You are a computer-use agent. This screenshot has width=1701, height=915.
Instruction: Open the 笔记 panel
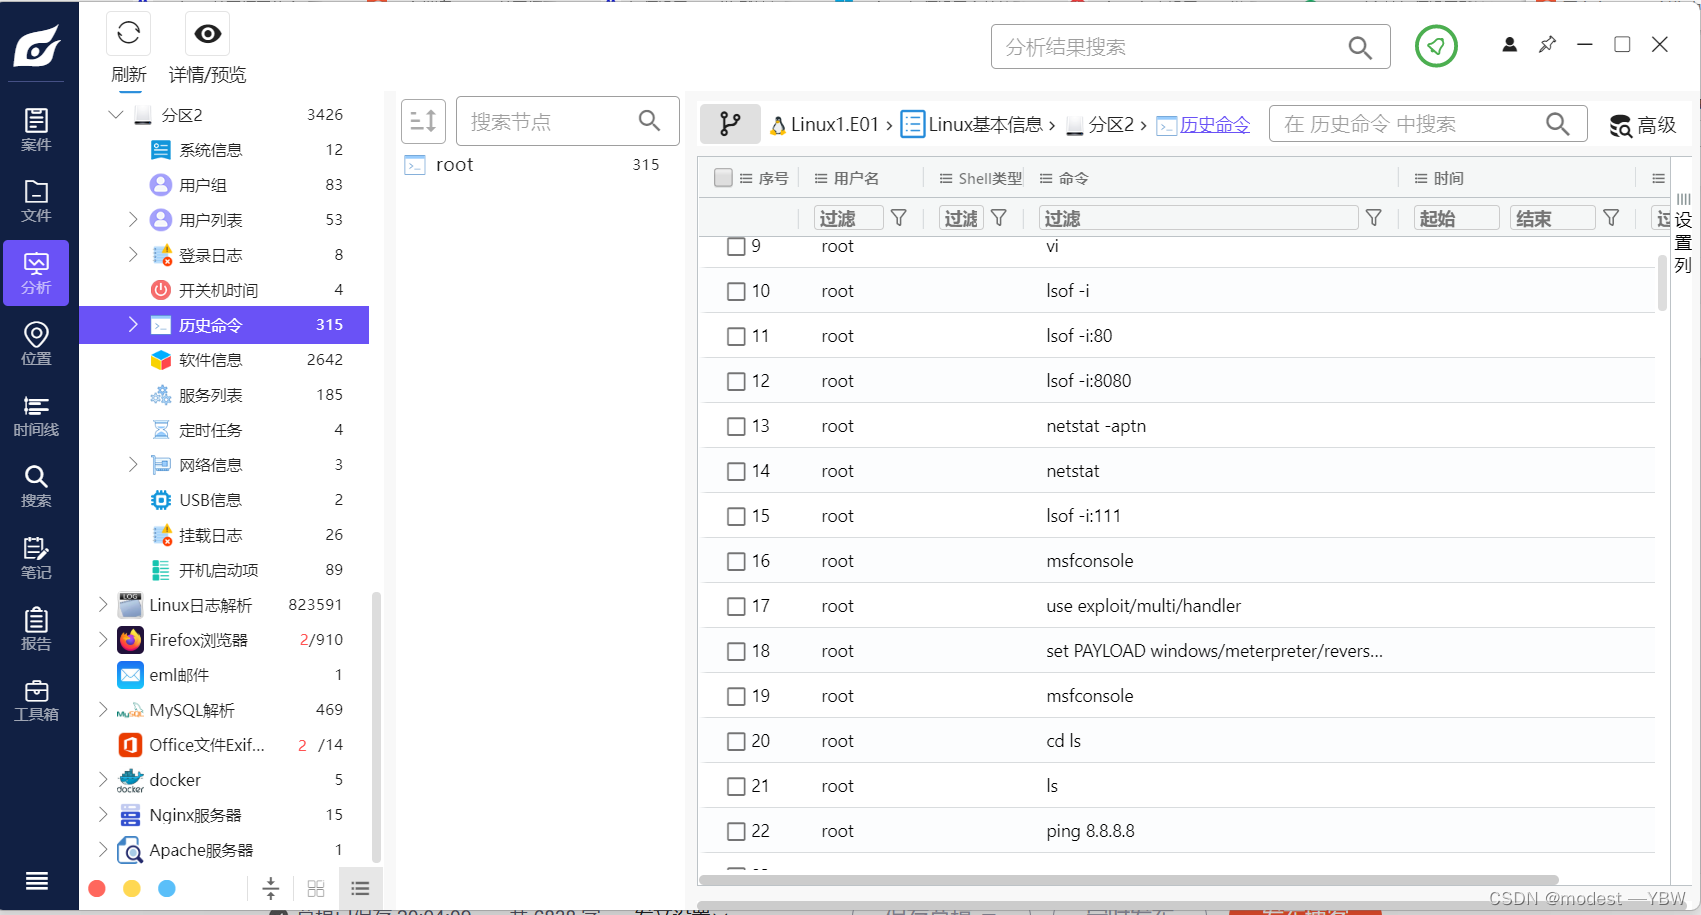36,558
